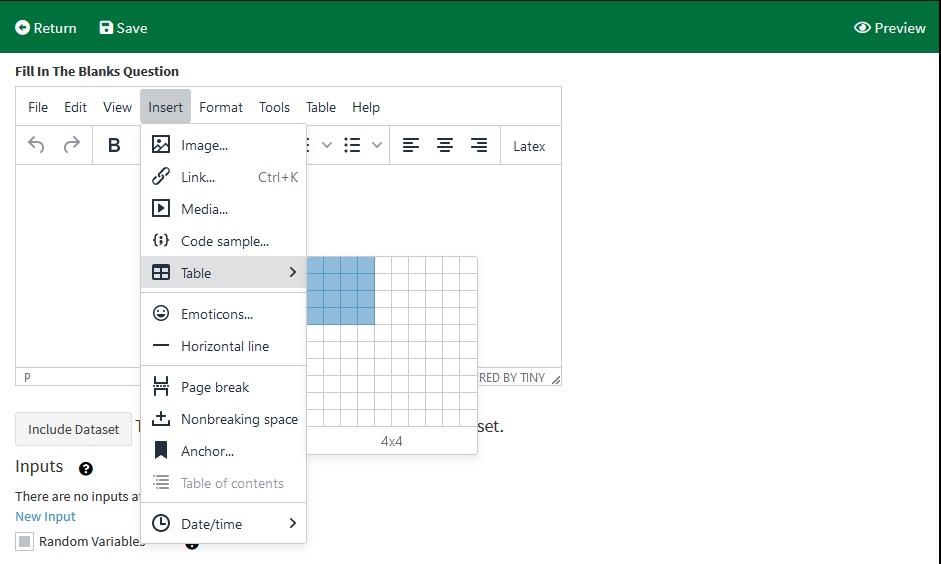Align text left in editor
This screenshot has height=564, width=941.
click(x=411, y=146)
